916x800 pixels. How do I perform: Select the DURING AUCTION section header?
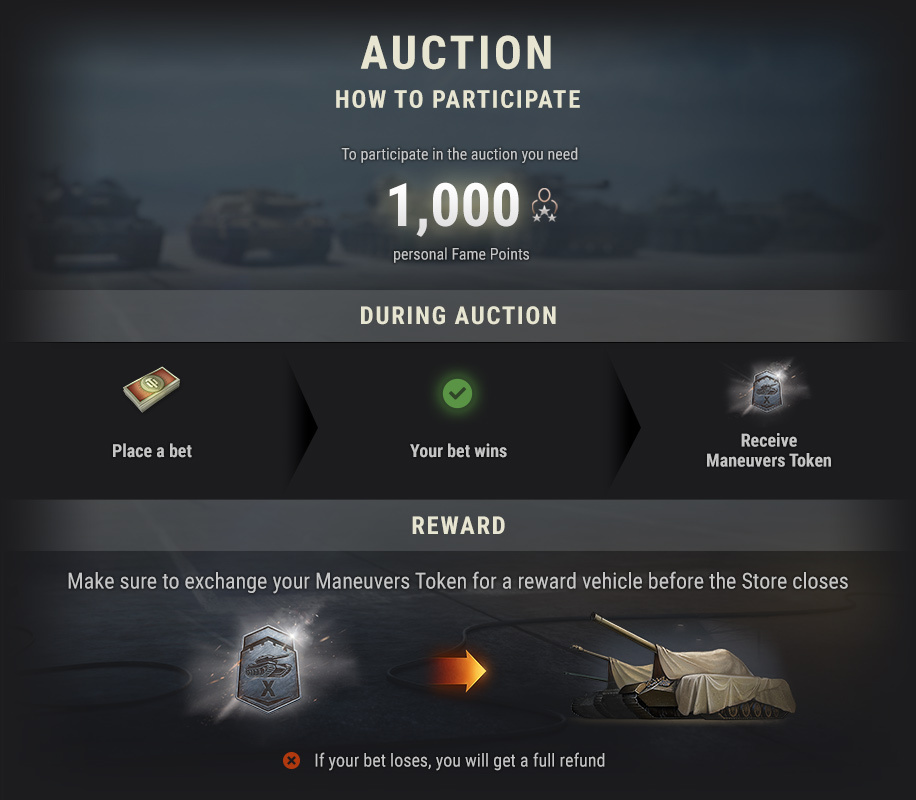458,316
